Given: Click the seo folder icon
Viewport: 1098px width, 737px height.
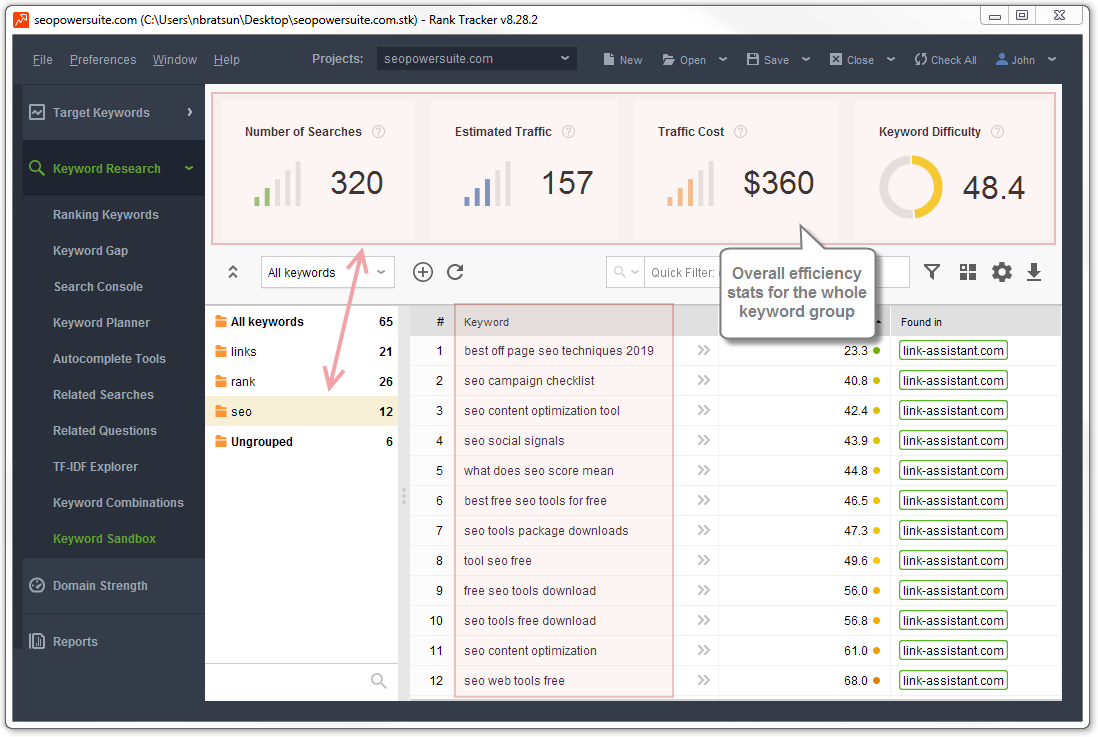Looking at the screenshot, I should (x=221, y=411).
